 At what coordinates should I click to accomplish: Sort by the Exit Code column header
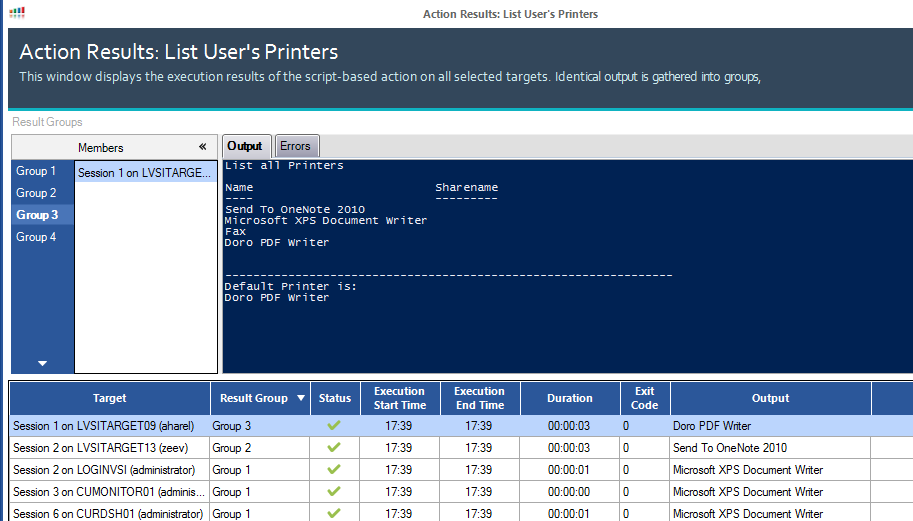(x=645, y=398)
